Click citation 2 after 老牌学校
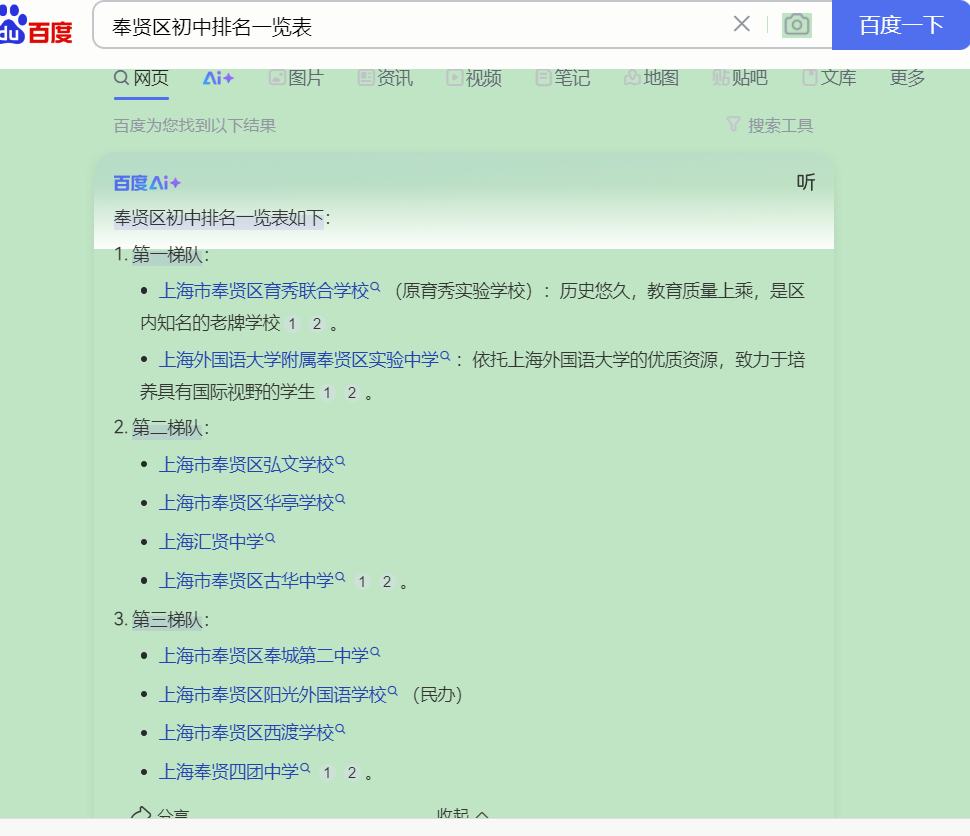The image size is (970, 836). click(x=317, y=324)
